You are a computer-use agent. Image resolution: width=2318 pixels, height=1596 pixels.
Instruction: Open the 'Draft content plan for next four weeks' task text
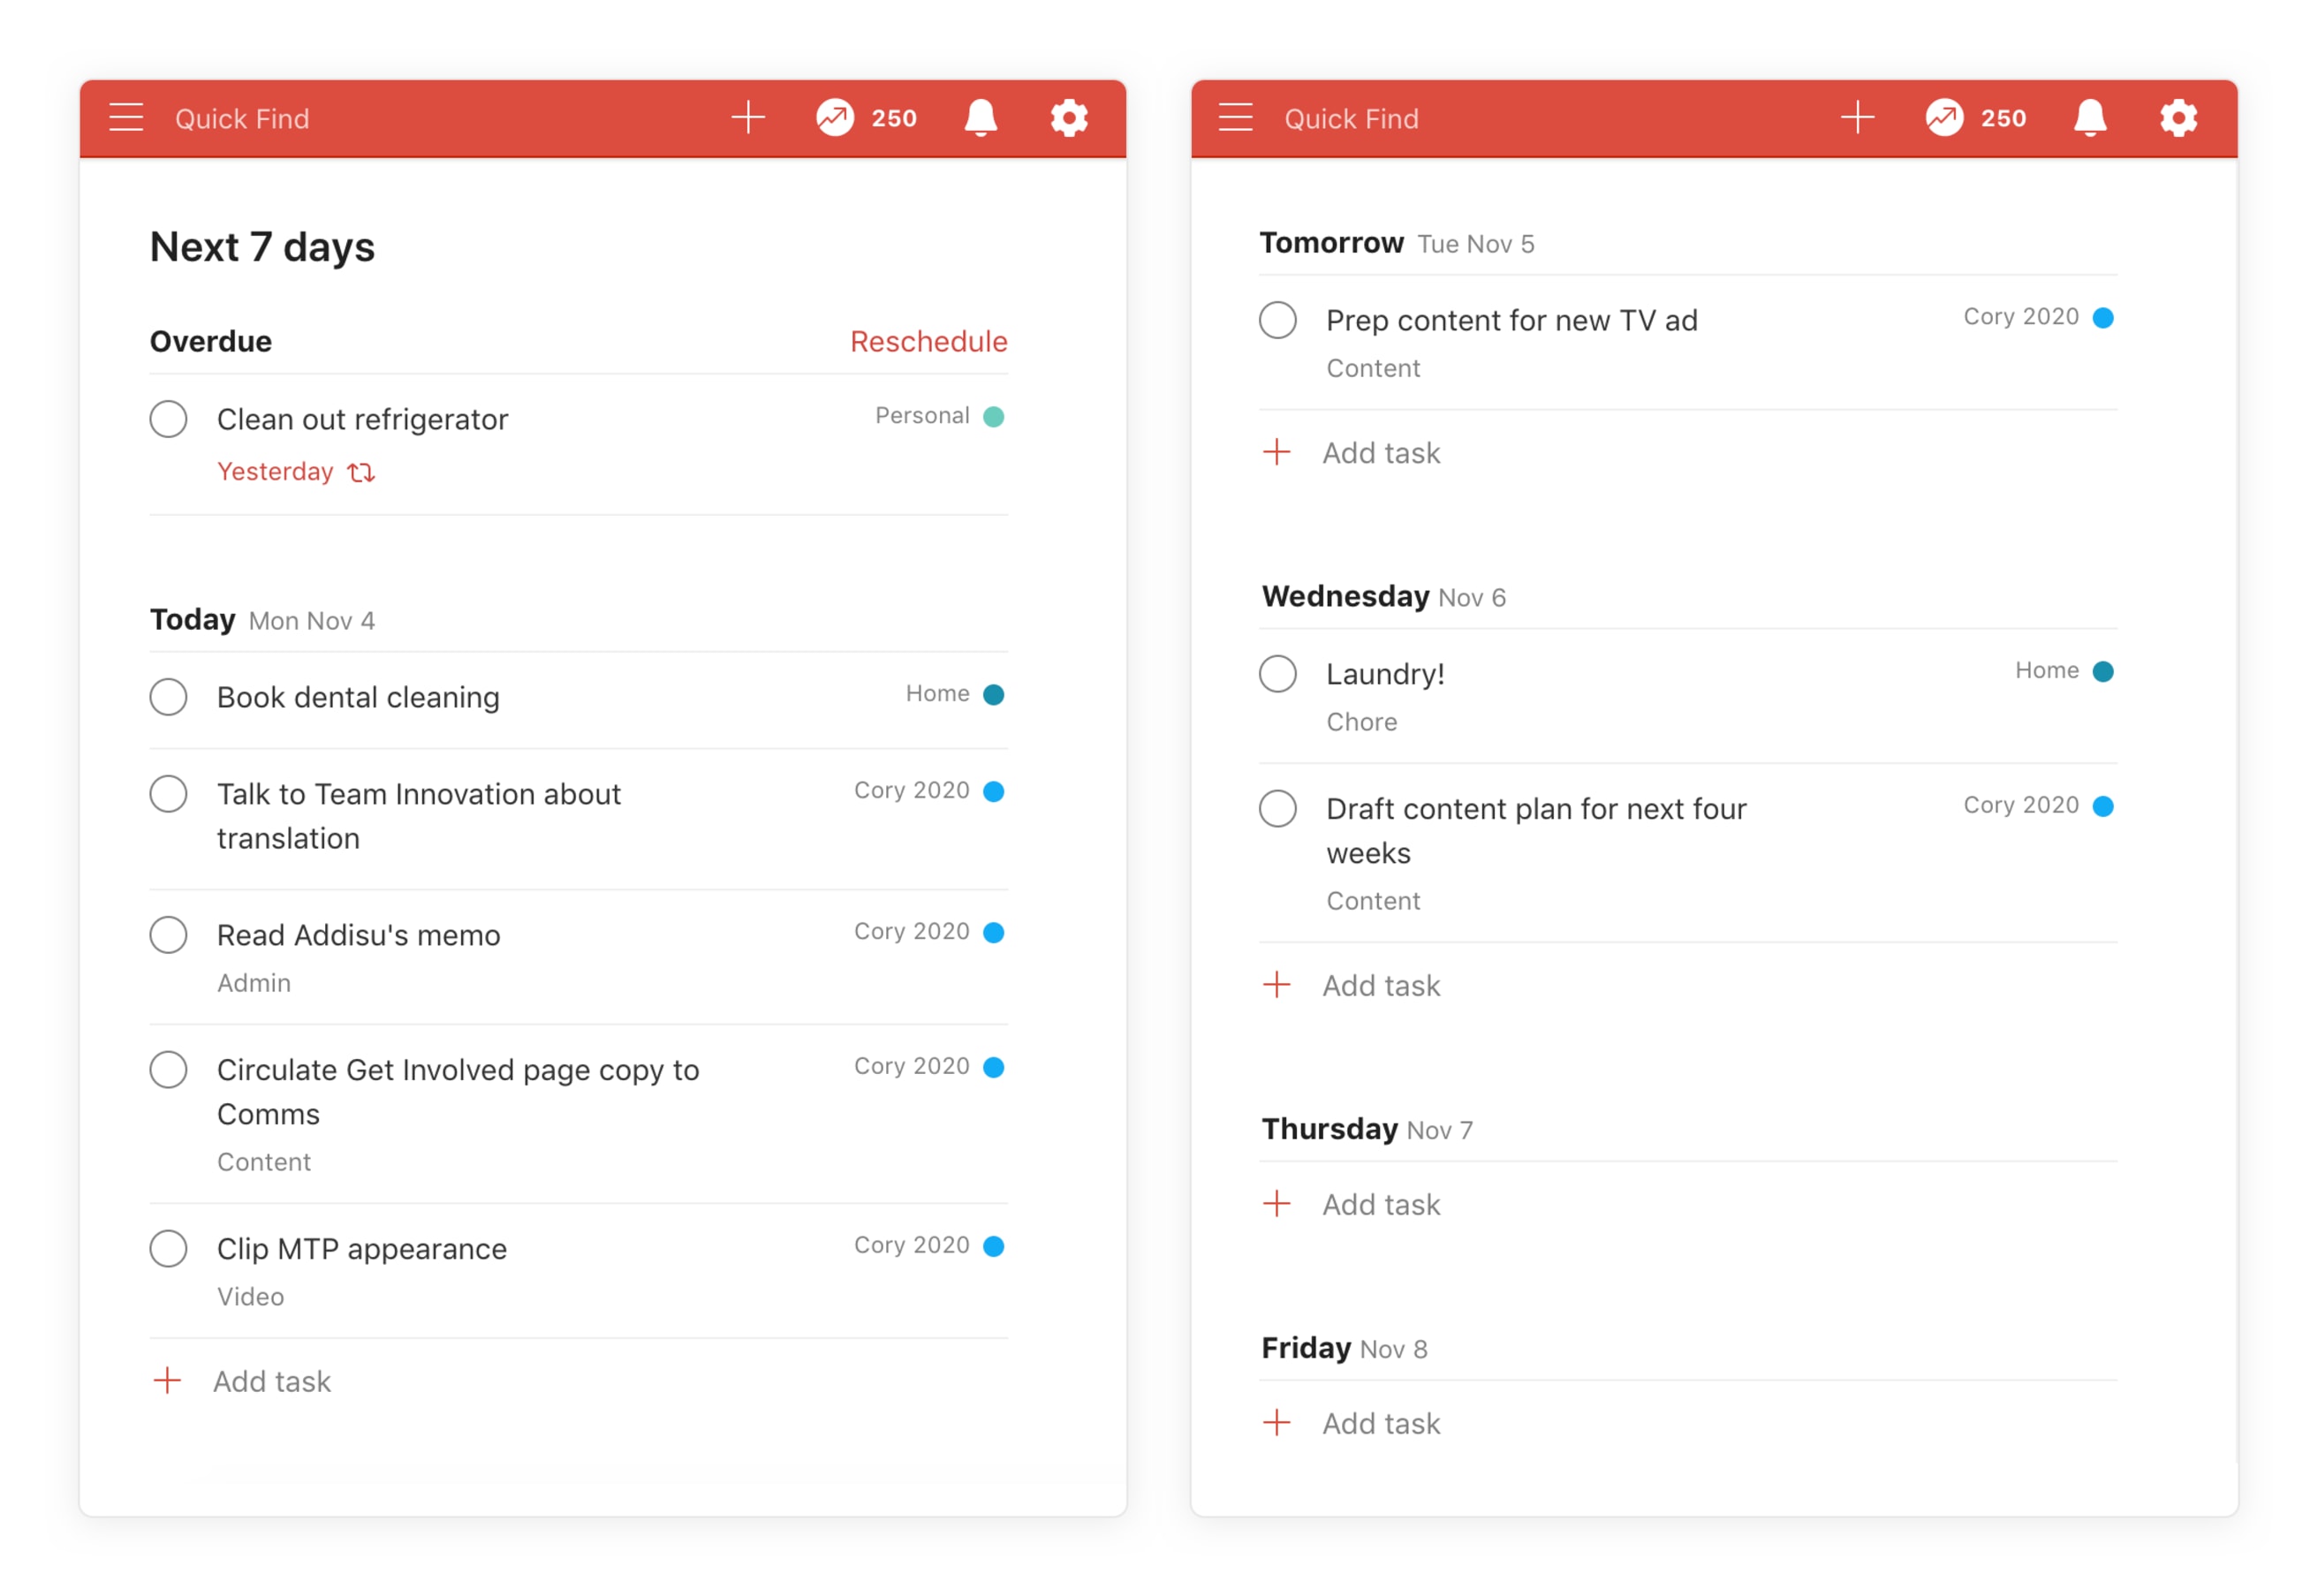tap(1536, 830)
